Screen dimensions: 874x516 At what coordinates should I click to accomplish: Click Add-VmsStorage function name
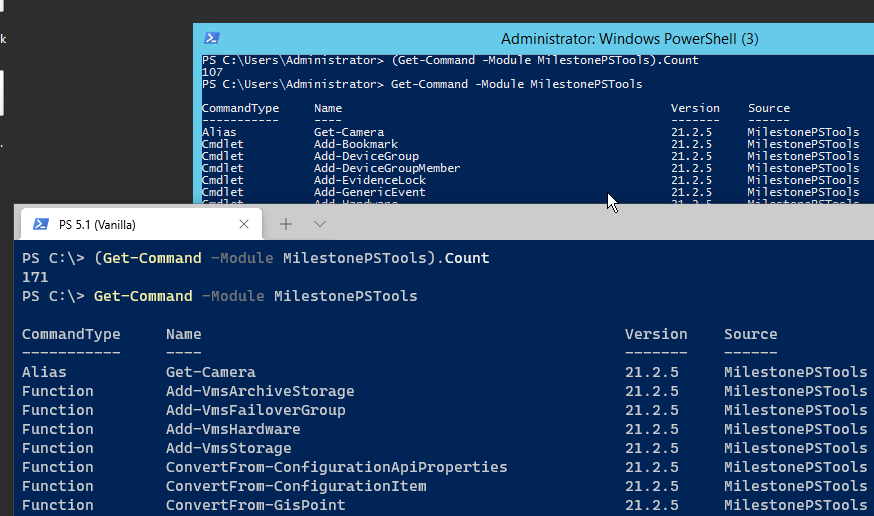click(229, 448)
